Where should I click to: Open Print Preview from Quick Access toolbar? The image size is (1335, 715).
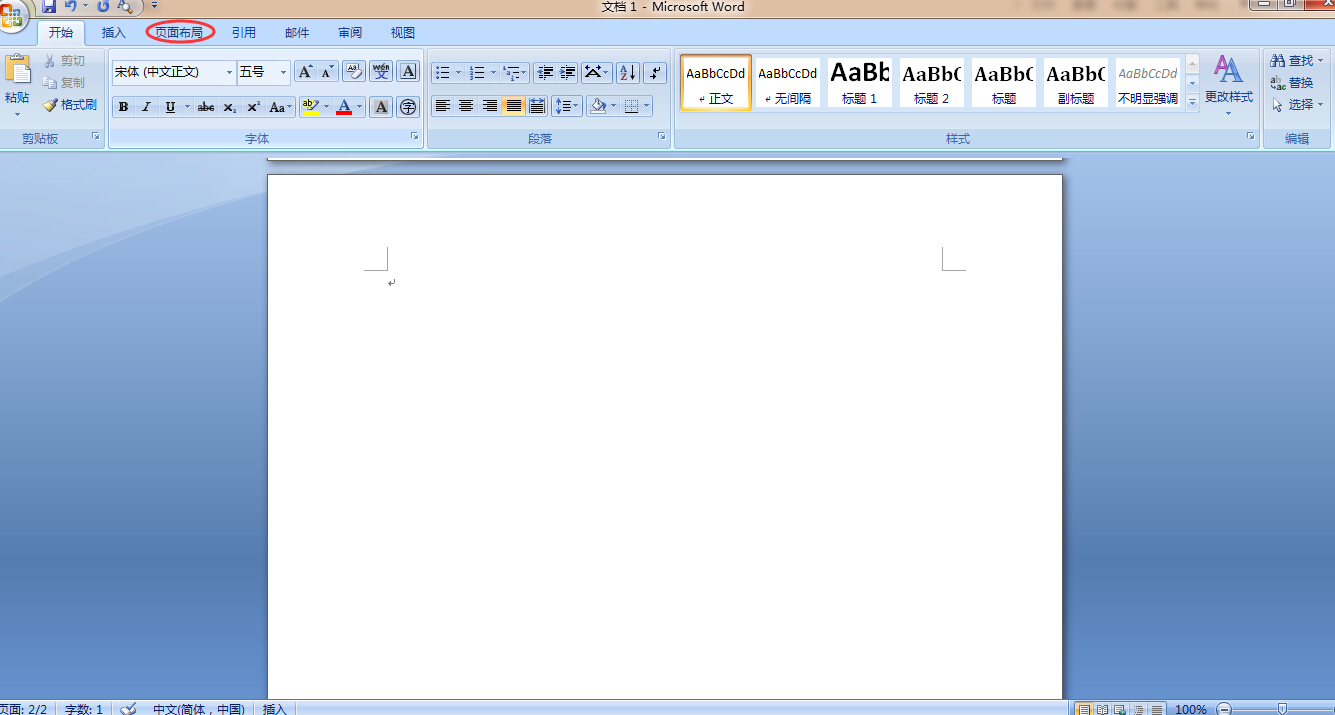coord(125,7)
